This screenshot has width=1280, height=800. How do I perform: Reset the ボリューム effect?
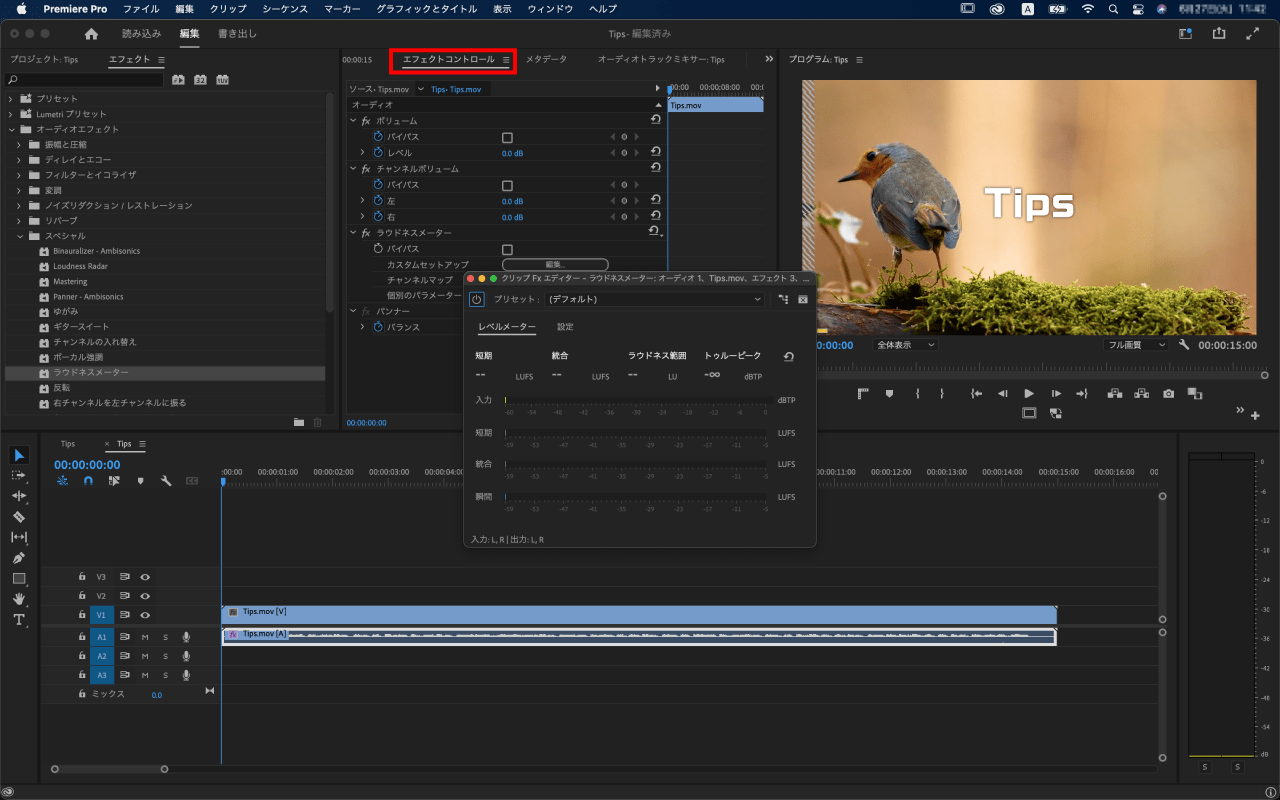(655, 120)
